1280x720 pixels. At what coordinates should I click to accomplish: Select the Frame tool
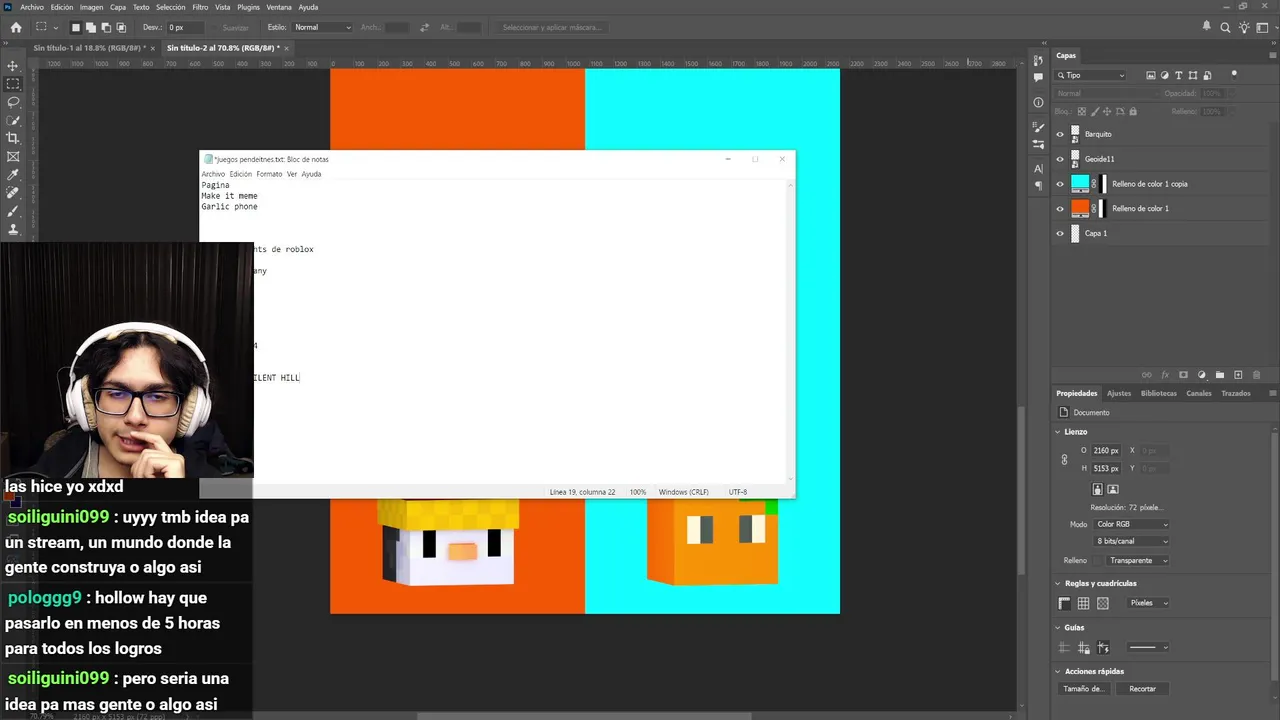tap(13, 157)
